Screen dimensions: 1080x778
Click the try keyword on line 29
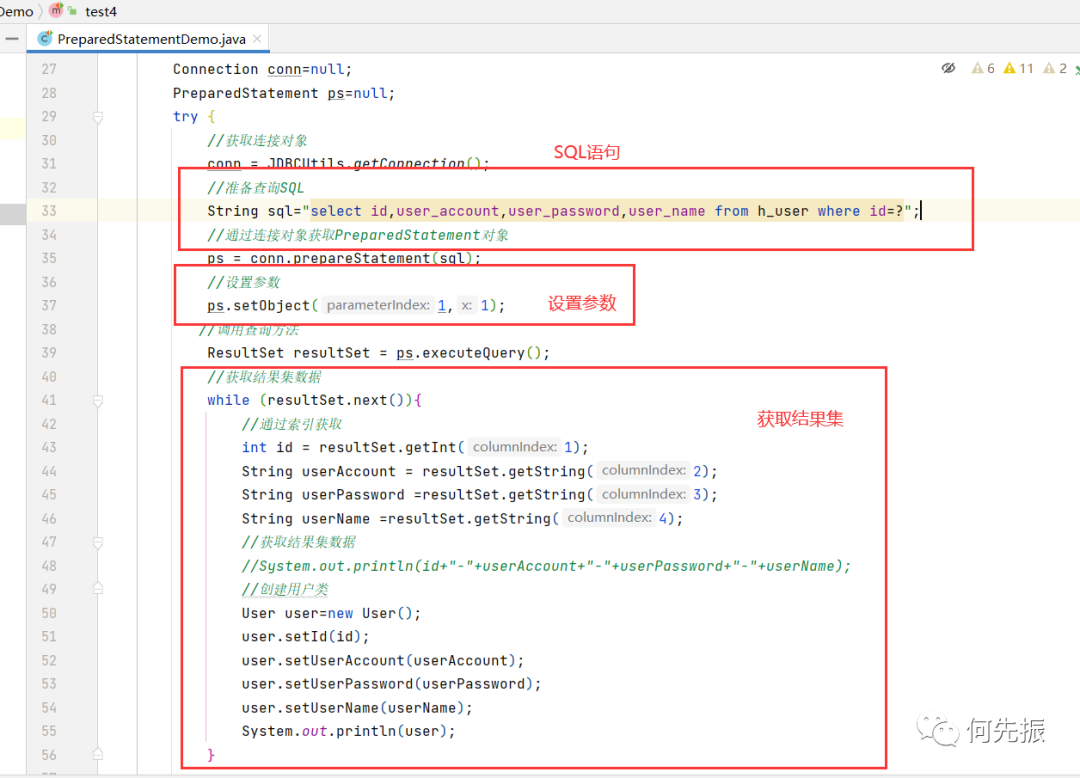[x=185, y=117]
